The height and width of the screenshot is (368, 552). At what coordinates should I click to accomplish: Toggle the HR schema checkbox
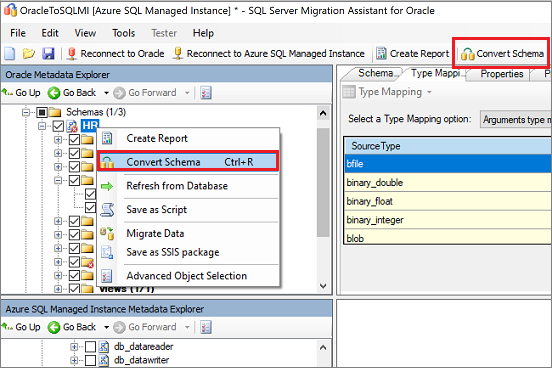(x=58, y=126)
